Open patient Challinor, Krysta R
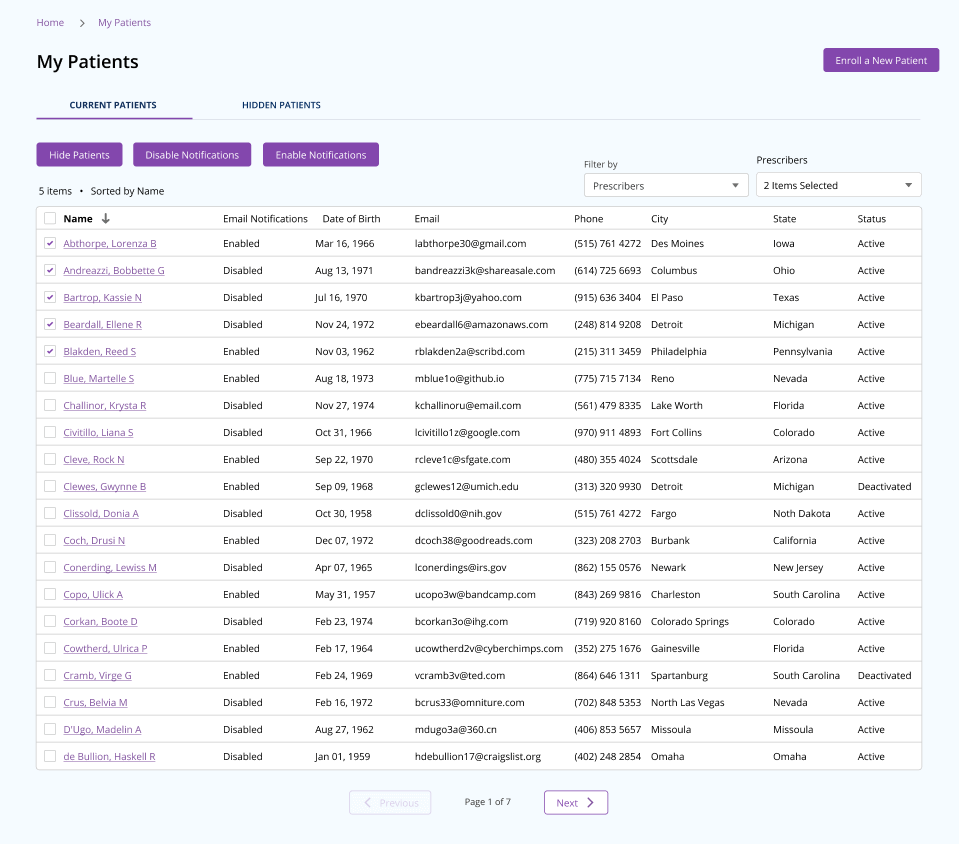 (105, 405)
